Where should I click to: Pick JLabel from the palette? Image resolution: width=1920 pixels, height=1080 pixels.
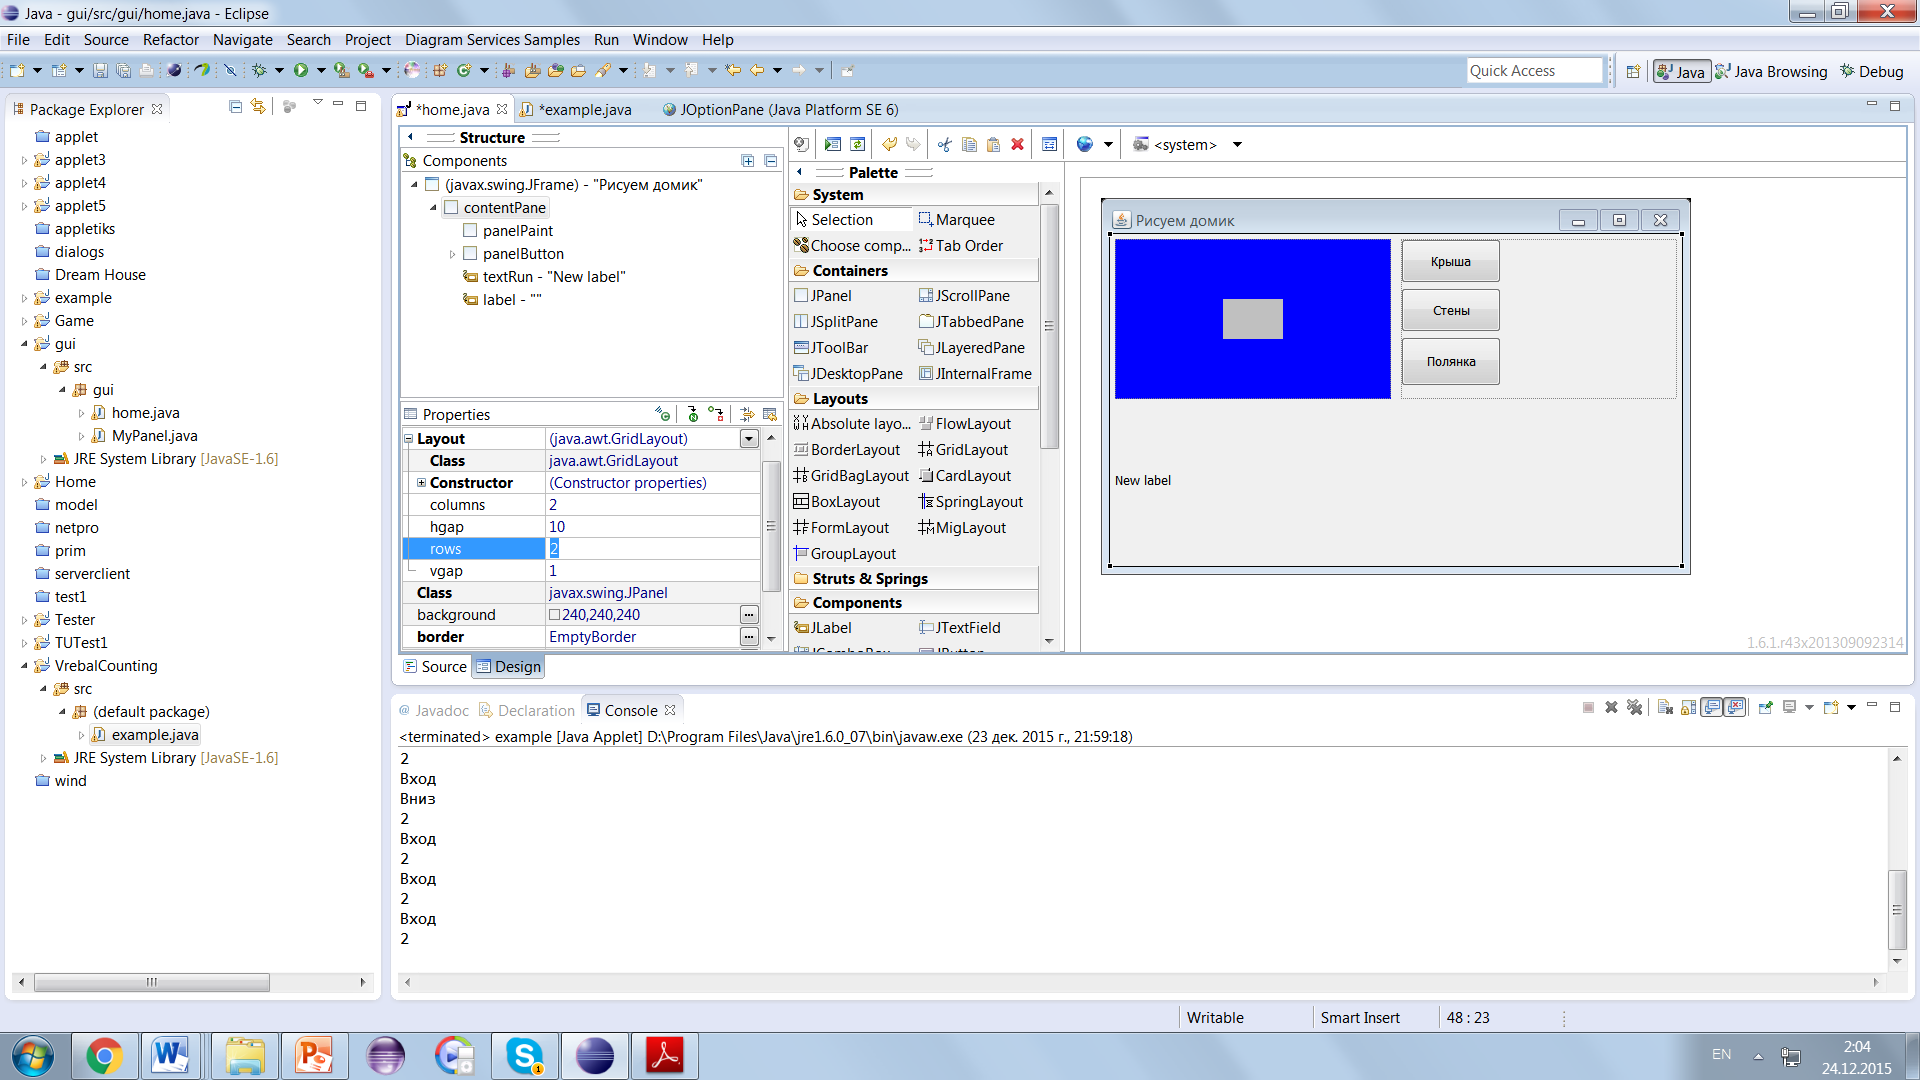pyautogui.click(x=823, y=628)
